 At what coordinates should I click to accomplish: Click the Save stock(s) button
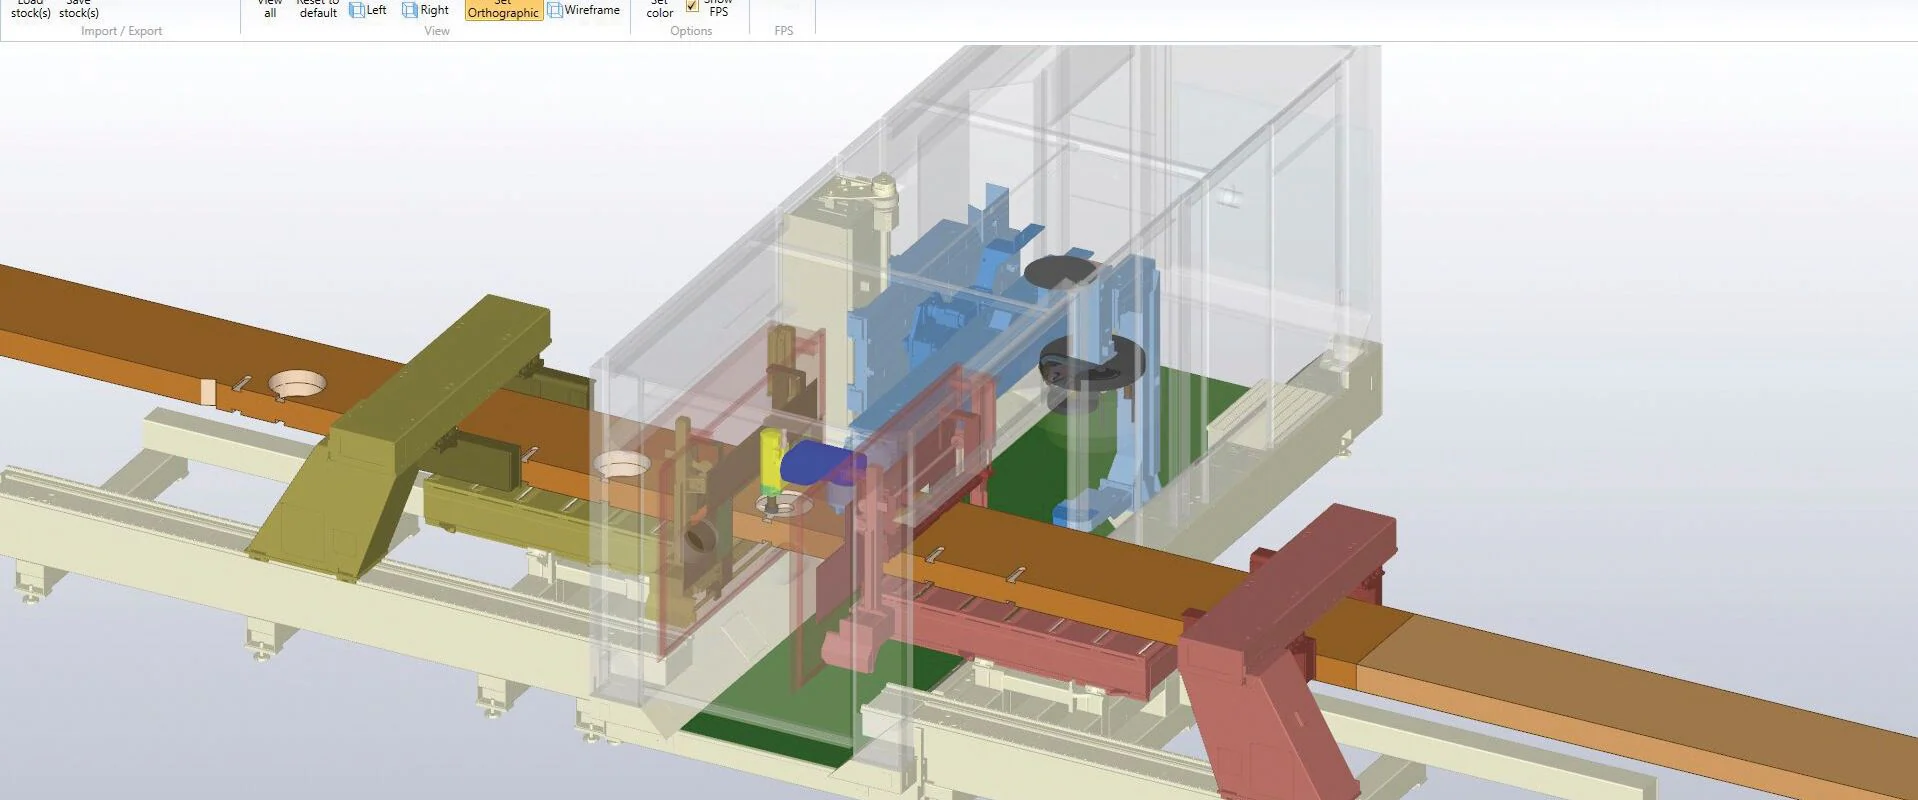coord(79,10)
